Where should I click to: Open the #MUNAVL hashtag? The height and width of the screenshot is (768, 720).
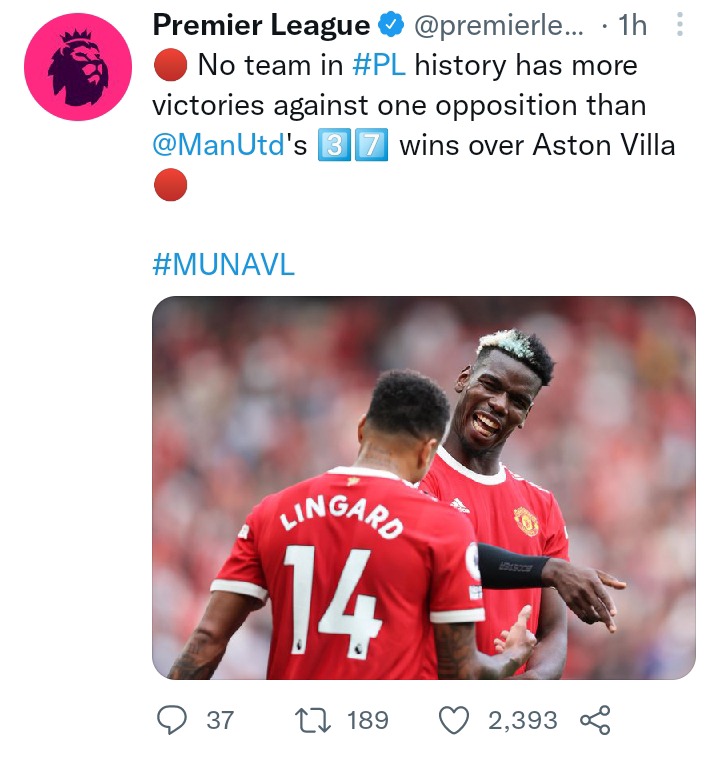[224, 265]
